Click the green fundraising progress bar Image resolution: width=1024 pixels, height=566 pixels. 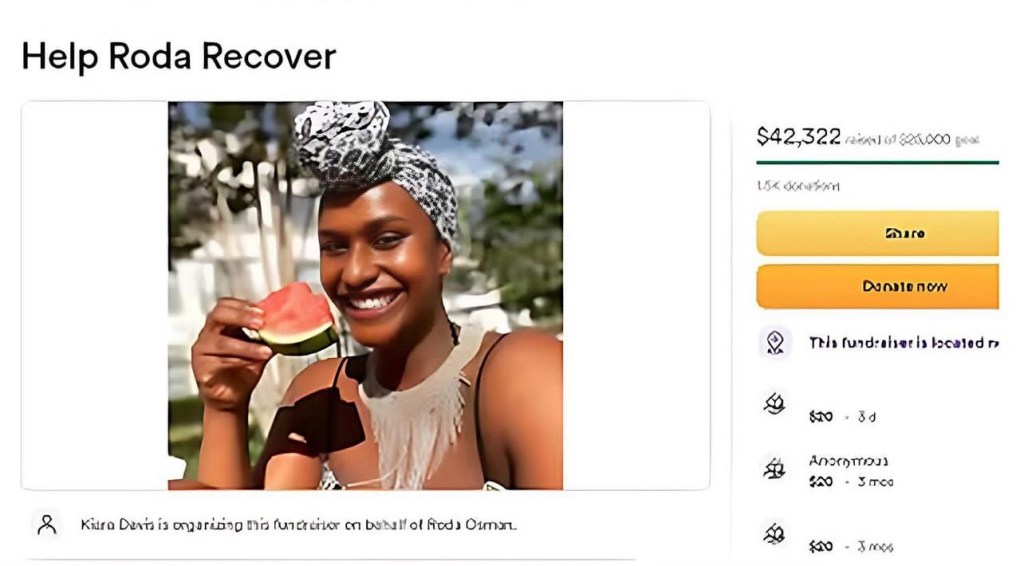877,162
